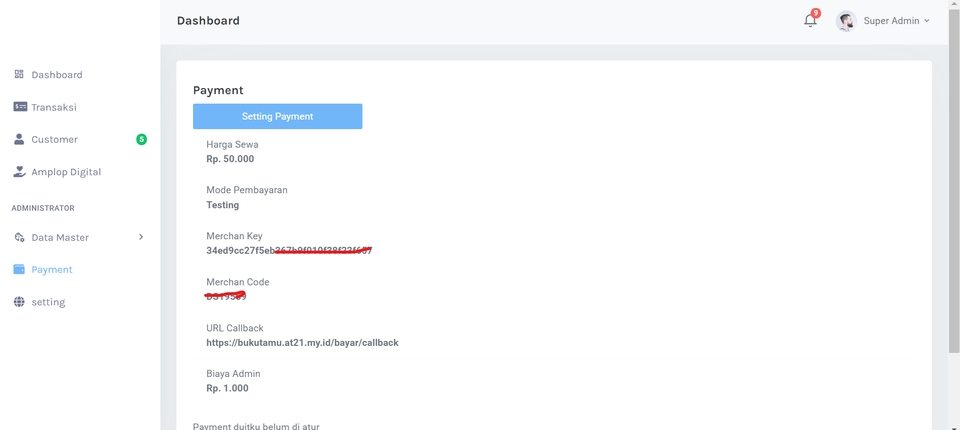This screenshot has width=960, height=430.
Task: Click the Testing payment mode value
Action: coord(223,205)
